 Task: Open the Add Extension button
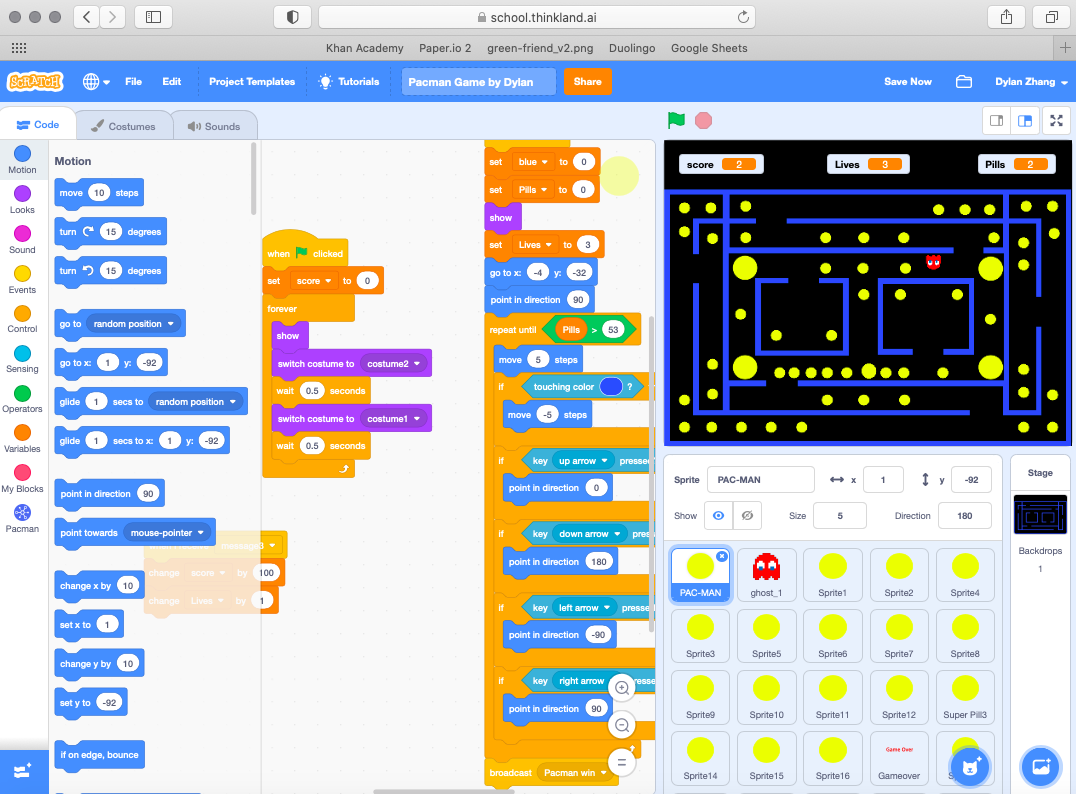point(23,771)
